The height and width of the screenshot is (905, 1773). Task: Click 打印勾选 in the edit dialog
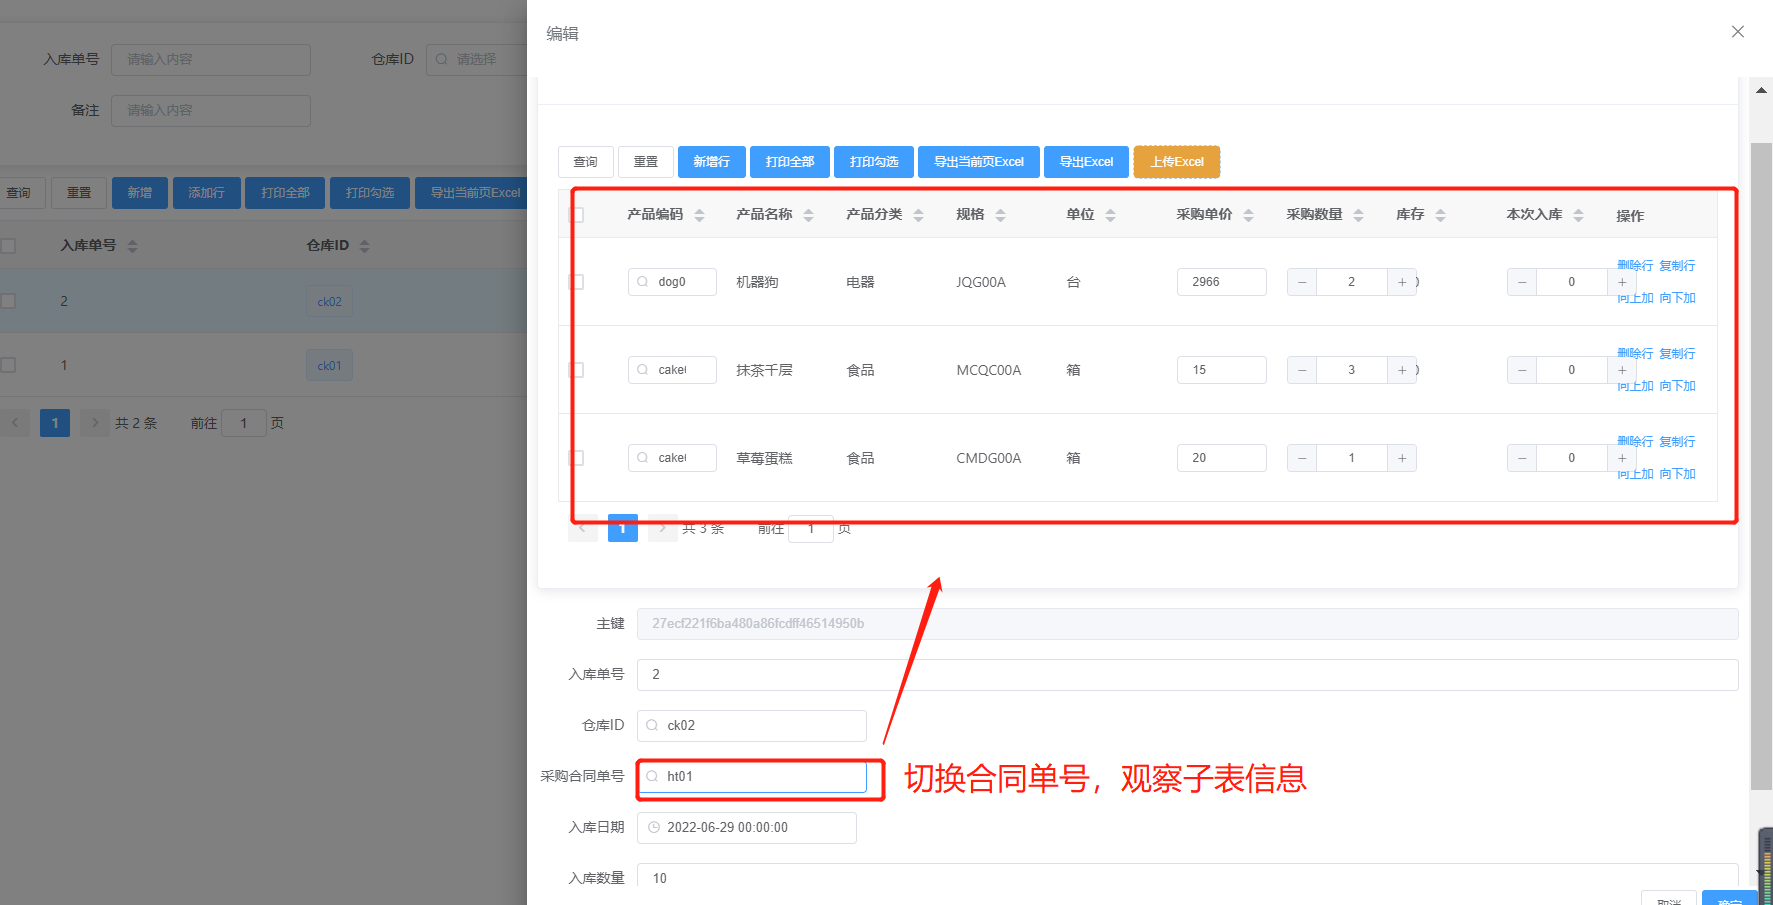point(874,162)
